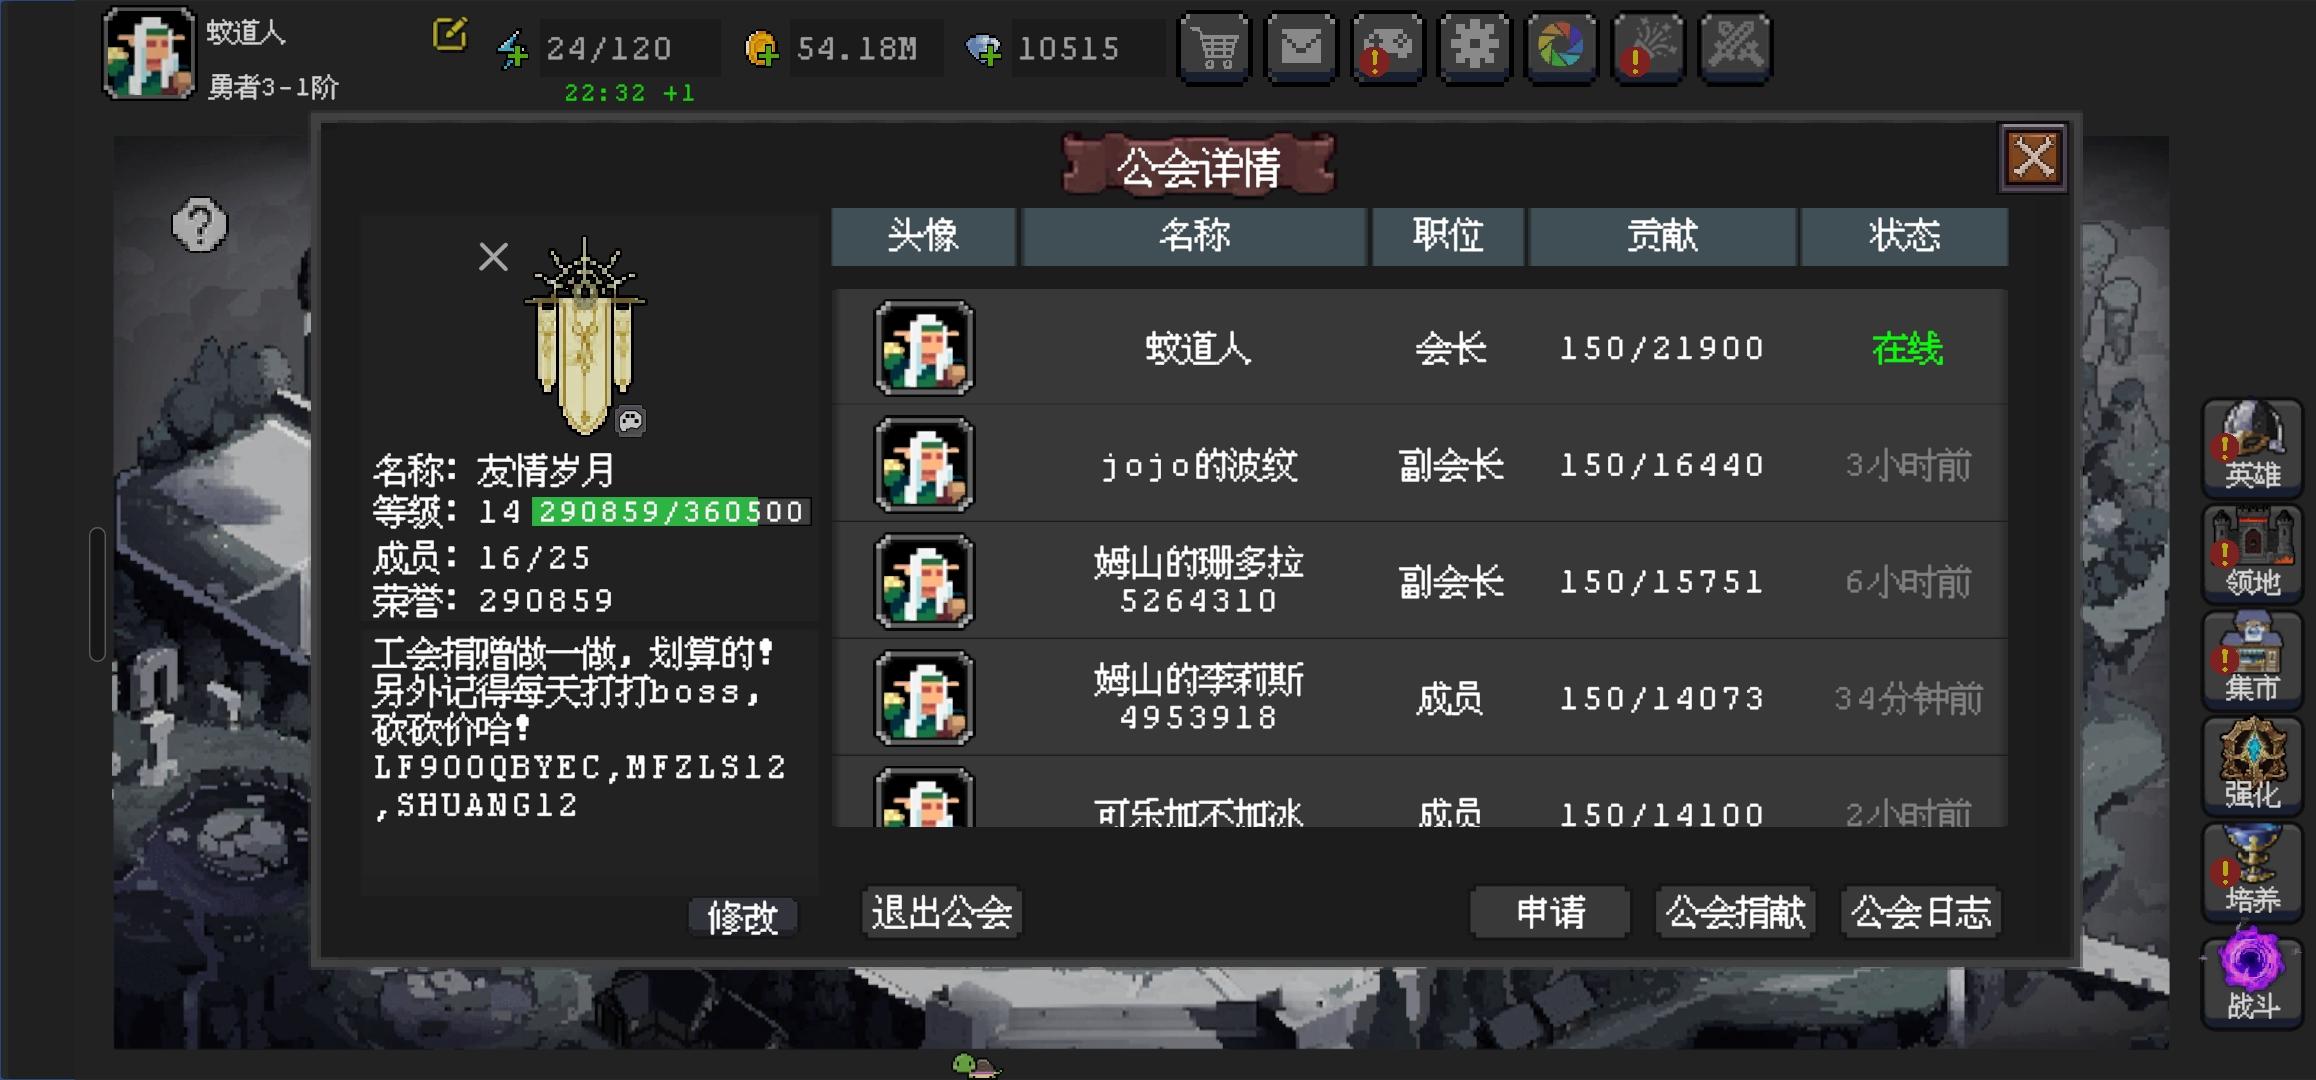Click the crossed swords icon
Image resolution: width=2316 pixels, height=1080 pixels.
coord(1735,48)
